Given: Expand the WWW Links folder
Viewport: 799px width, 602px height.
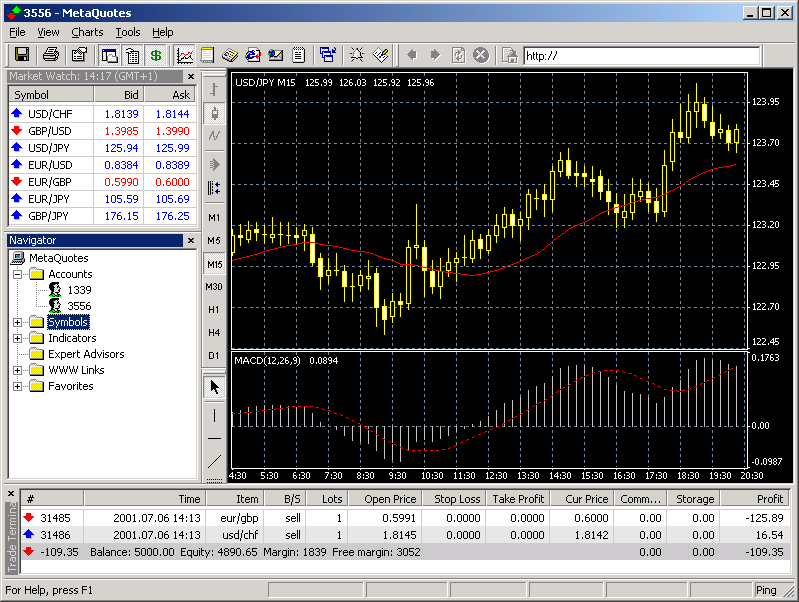Looking at the screenshot, I should click(17, 370).
